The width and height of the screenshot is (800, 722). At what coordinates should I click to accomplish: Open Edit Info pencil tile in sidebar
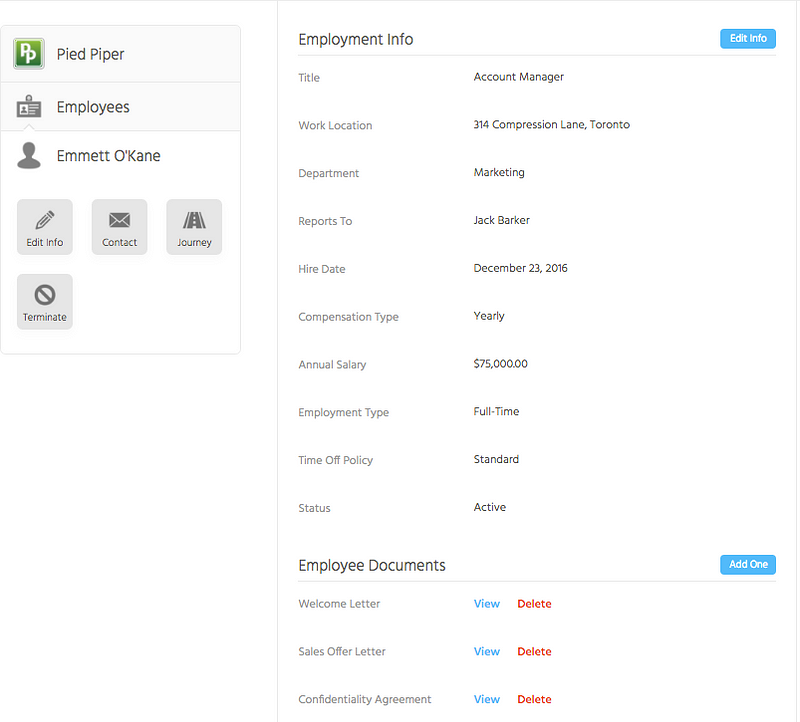(x=45, y=227)
